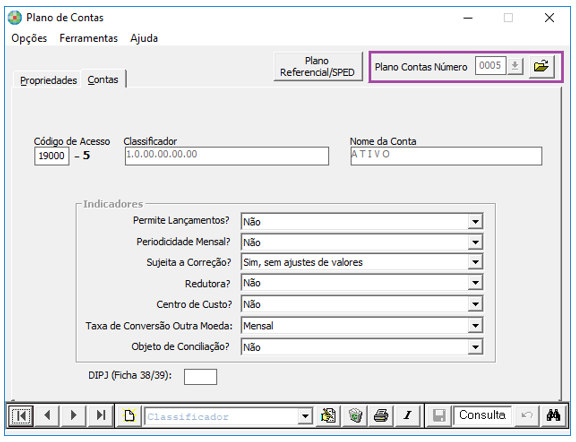Click the recycle bin delete icon
This screenshot has height=442, width=576.
(x=355, y=416)
